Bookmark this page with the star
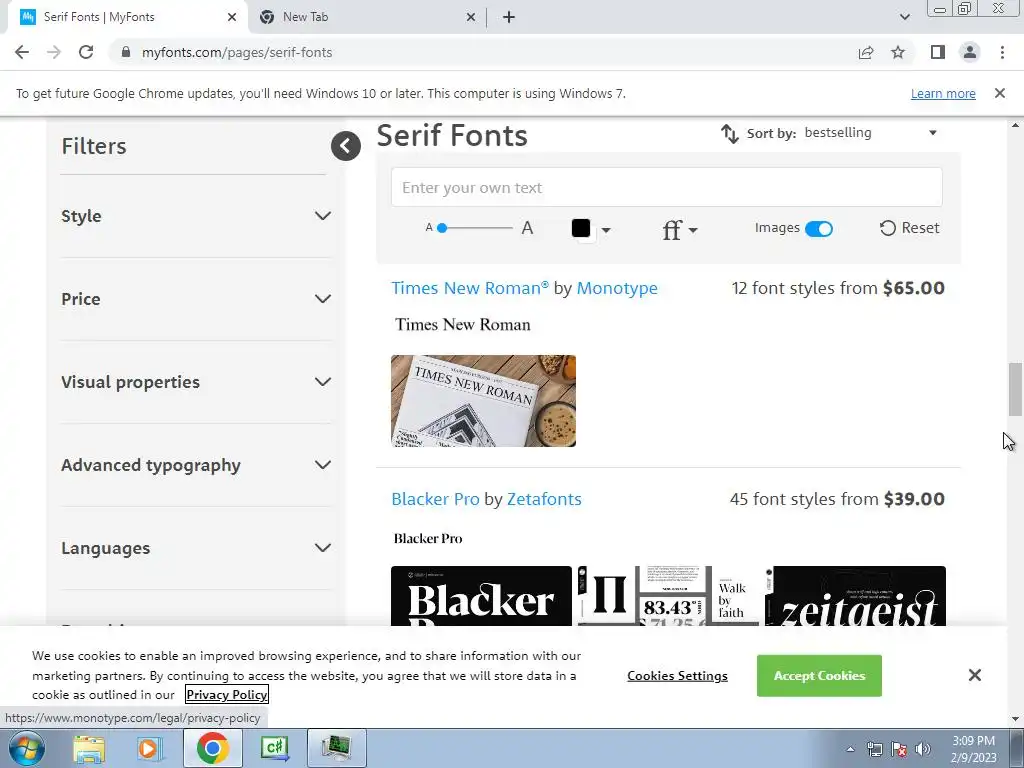This screenshot has height=768, width=1024. tap(898, 52)
